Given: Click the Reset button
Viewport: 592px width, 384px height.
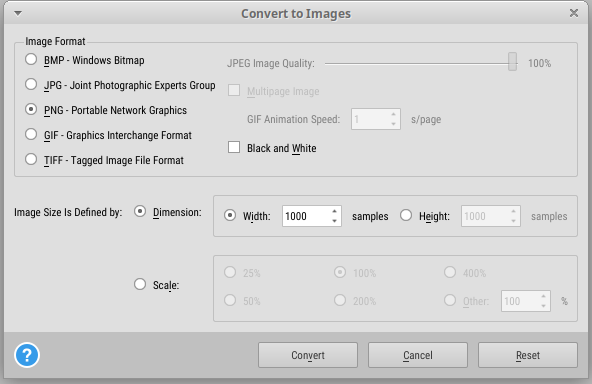Looking at the screenshot, I should (x=528, y=355).
